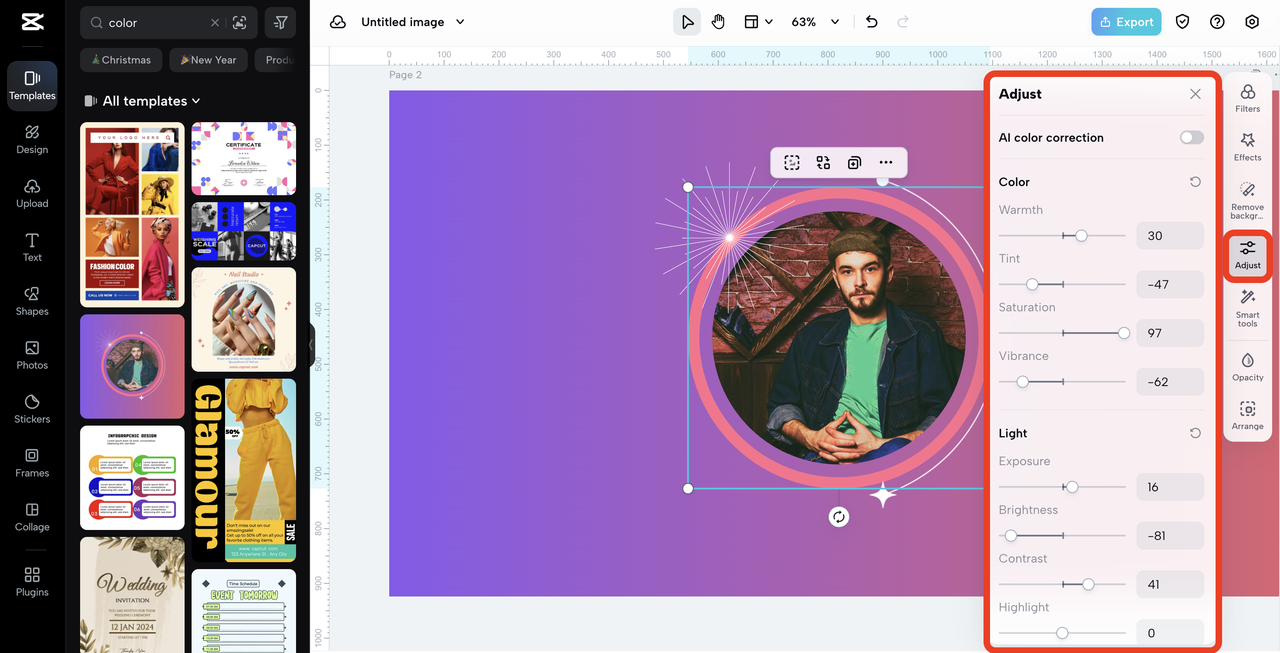Open the Frames sidebar panel
Viewport: 1280px width, 653px height.
pos(32,463)
